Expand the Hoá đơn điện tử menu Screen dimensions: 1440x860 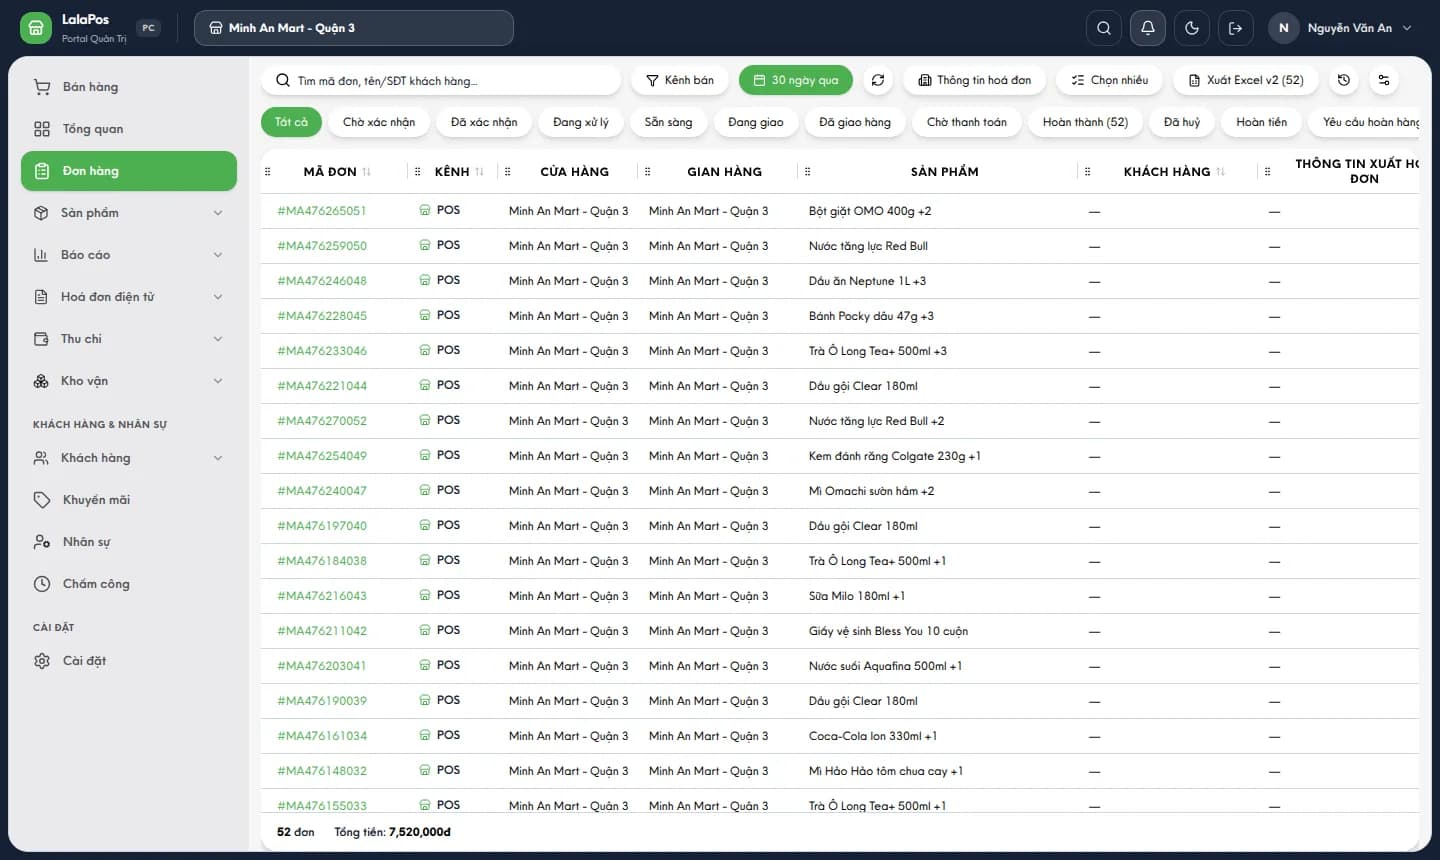[129, 297]
